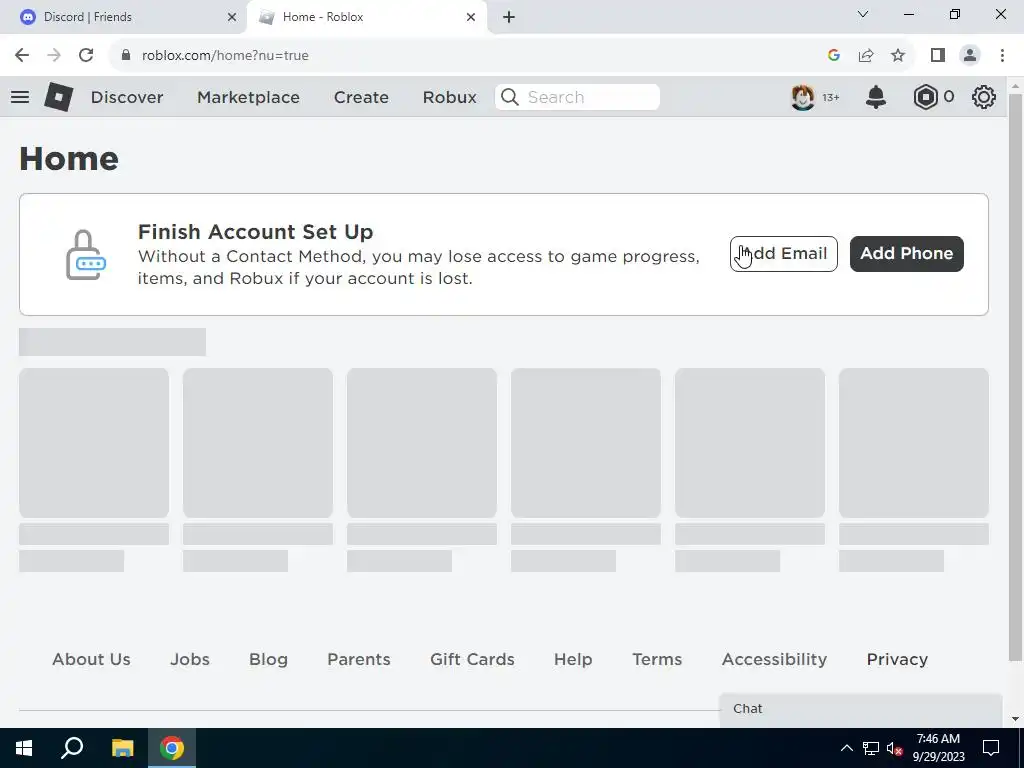Toggle the browser side panel

pyautogui.click(x=938, y=56)
